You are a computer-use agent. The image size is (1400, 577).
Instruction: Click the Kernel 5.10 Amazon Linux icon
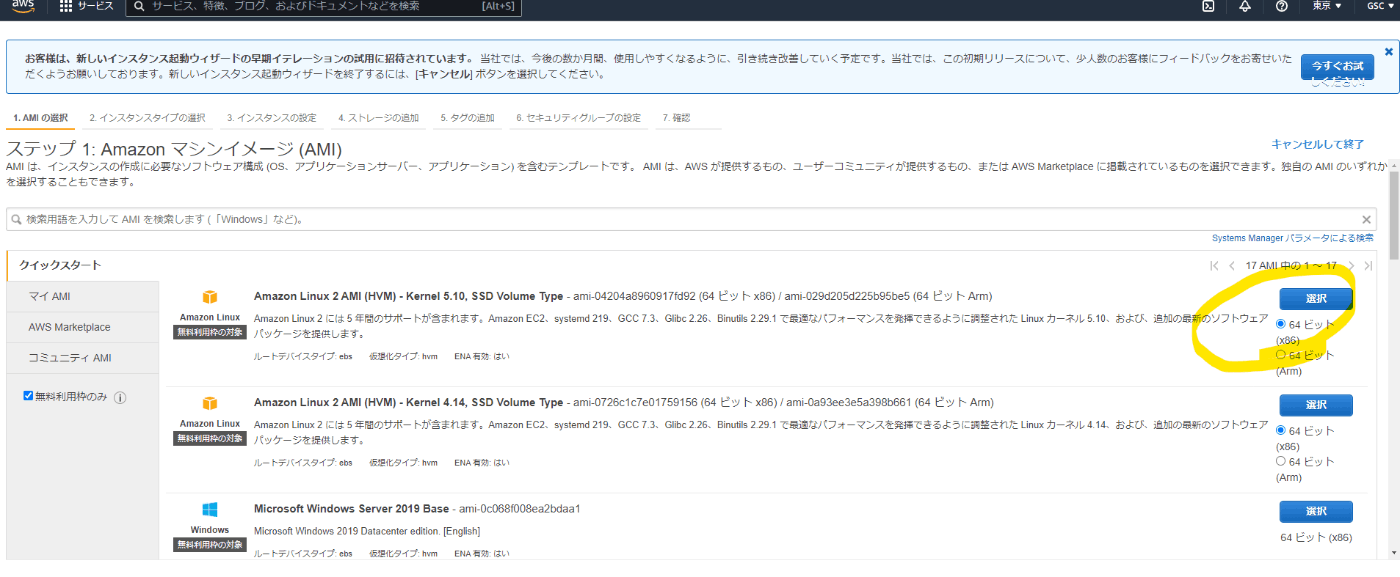pyautogui.click(x=210, y=297)
